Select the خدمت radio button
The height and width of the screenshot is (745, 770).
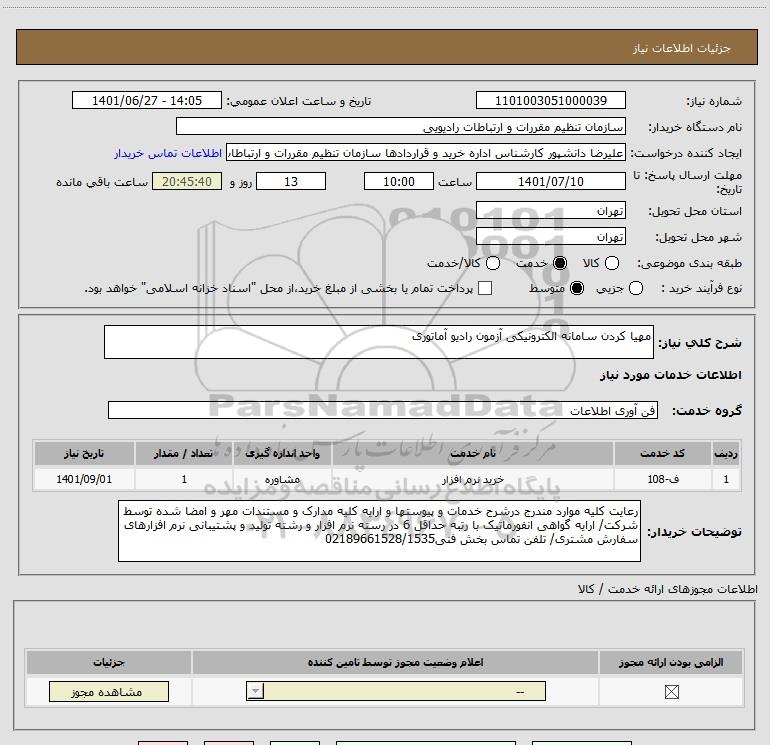[x=559, y=263]
